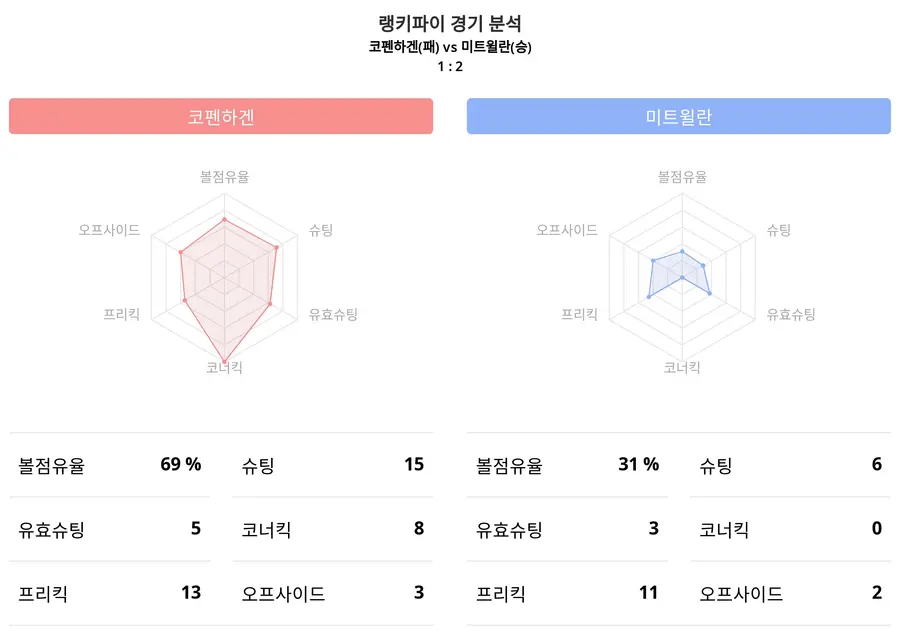Click 코펜하겐 radar chart 코너킥 axis label
Image resolution: width=900 pixels, height=635 pixels.
pos(225,368)
